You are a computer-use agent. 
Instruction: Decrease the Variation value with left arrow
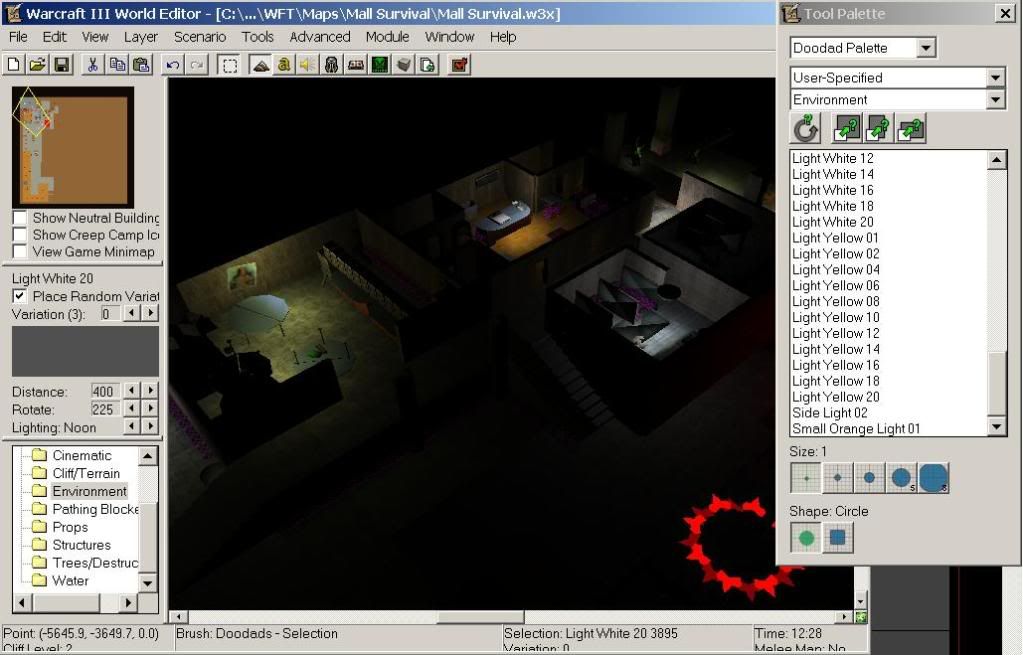pos(132,313)
